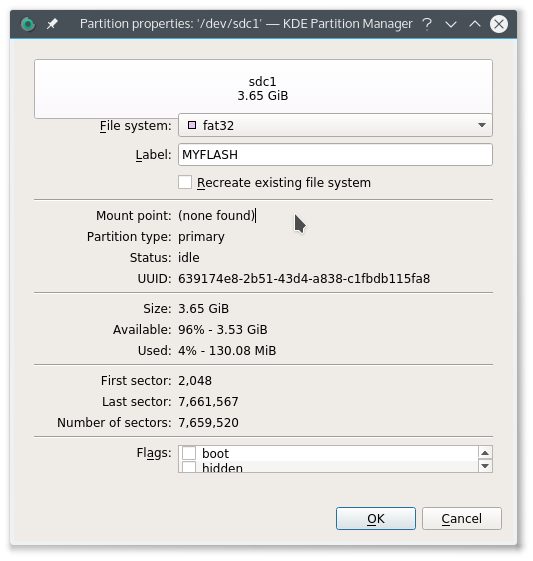Check the boot flag checkbox

[189, 453]
